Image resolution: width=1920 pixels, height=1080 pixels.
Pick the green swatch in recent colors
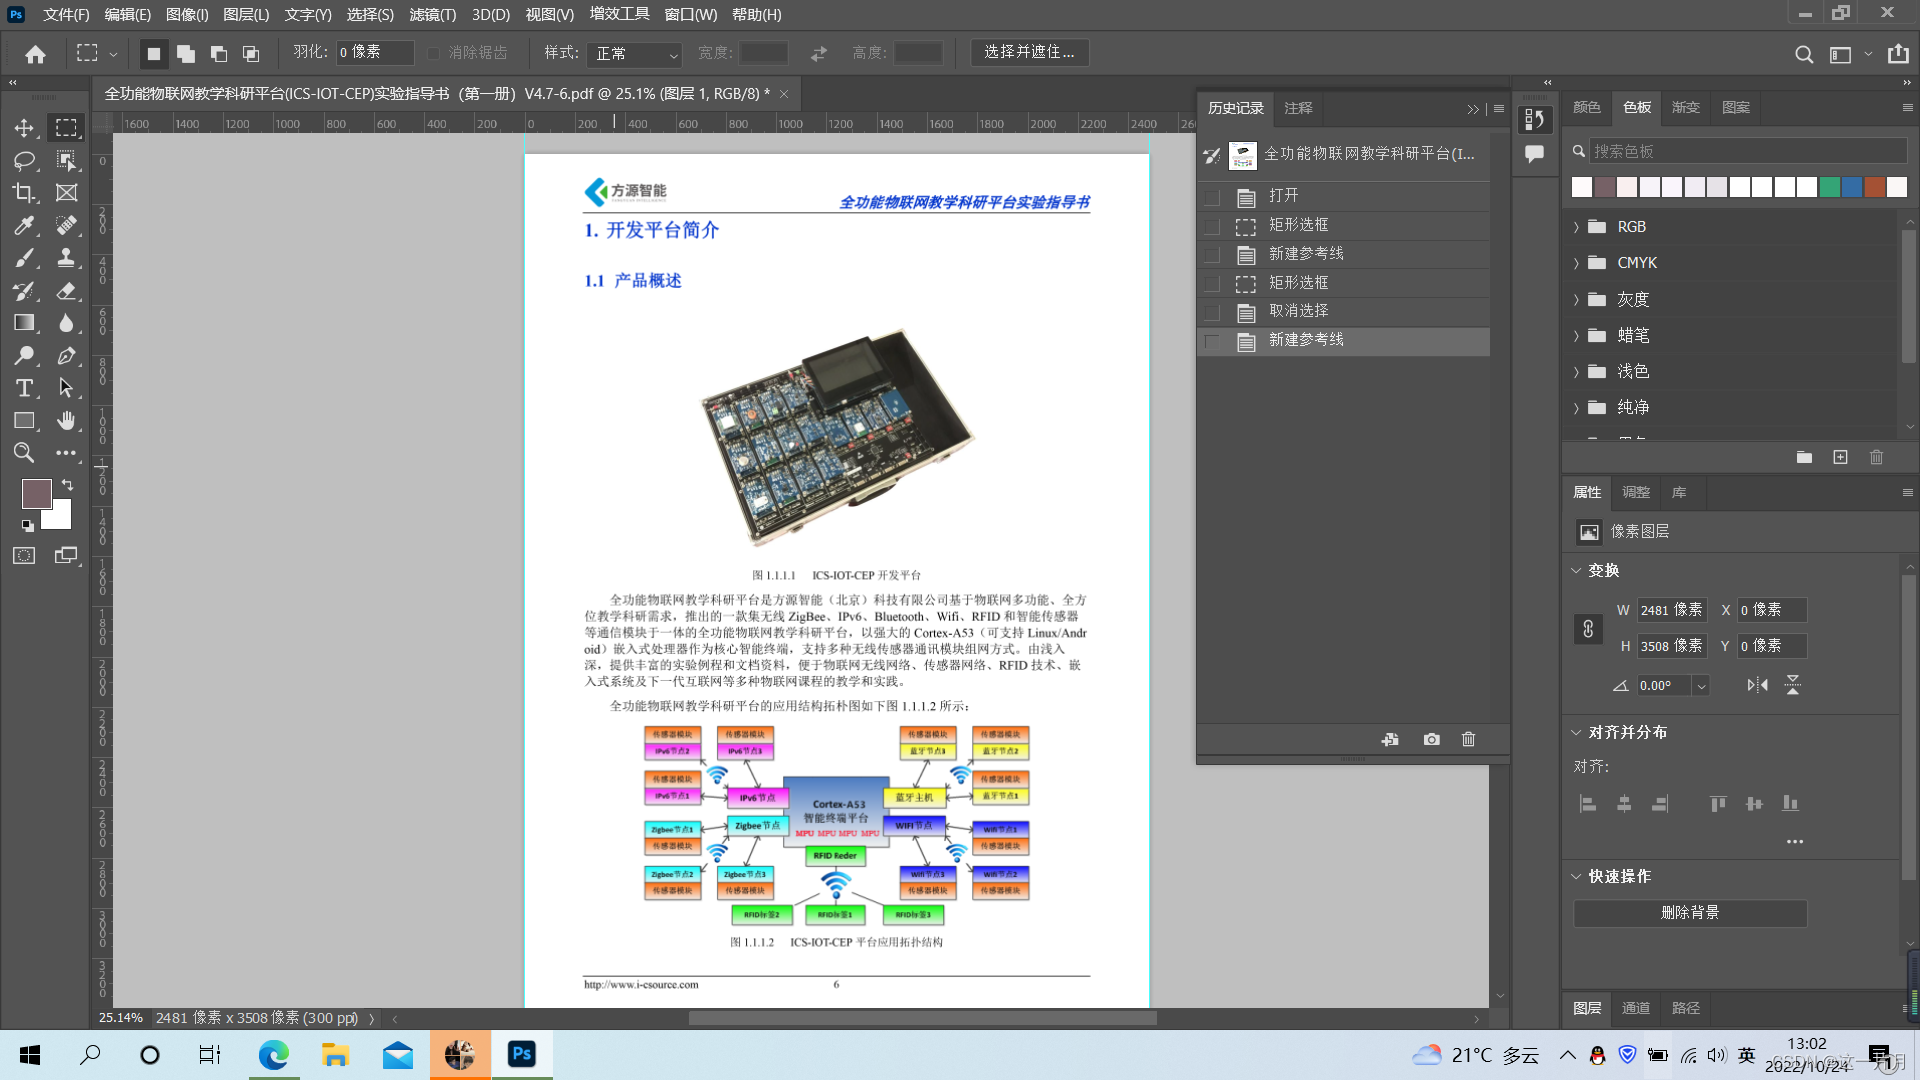1829,187
